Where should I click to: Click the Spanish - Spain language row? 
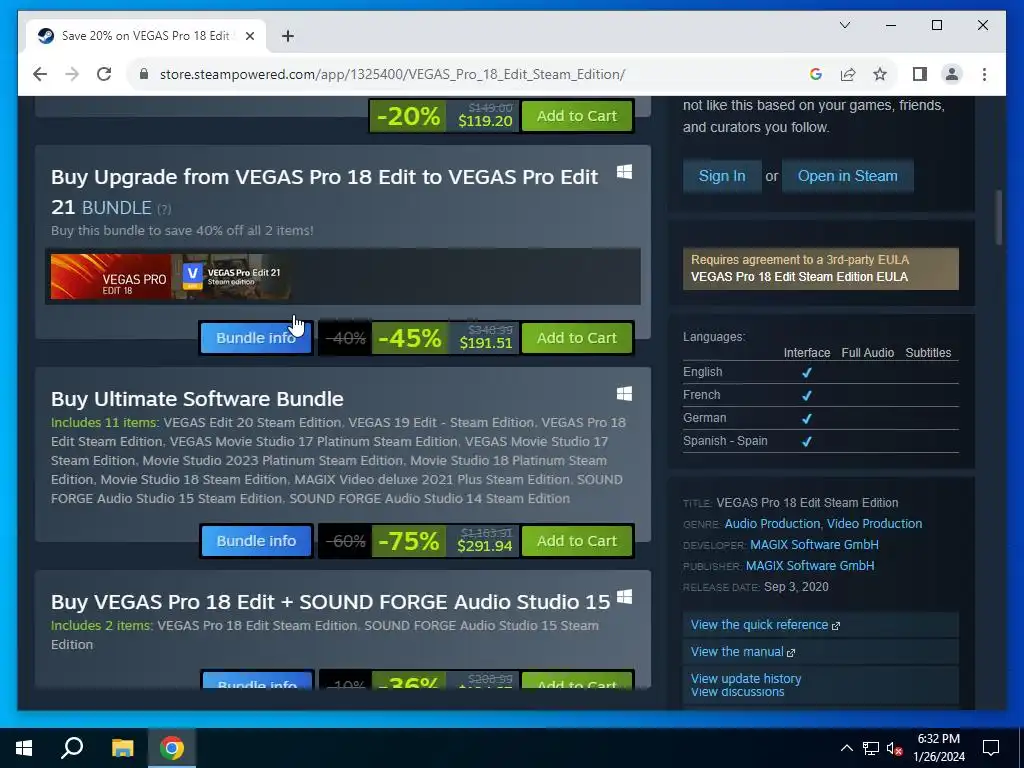coord(821,441)
